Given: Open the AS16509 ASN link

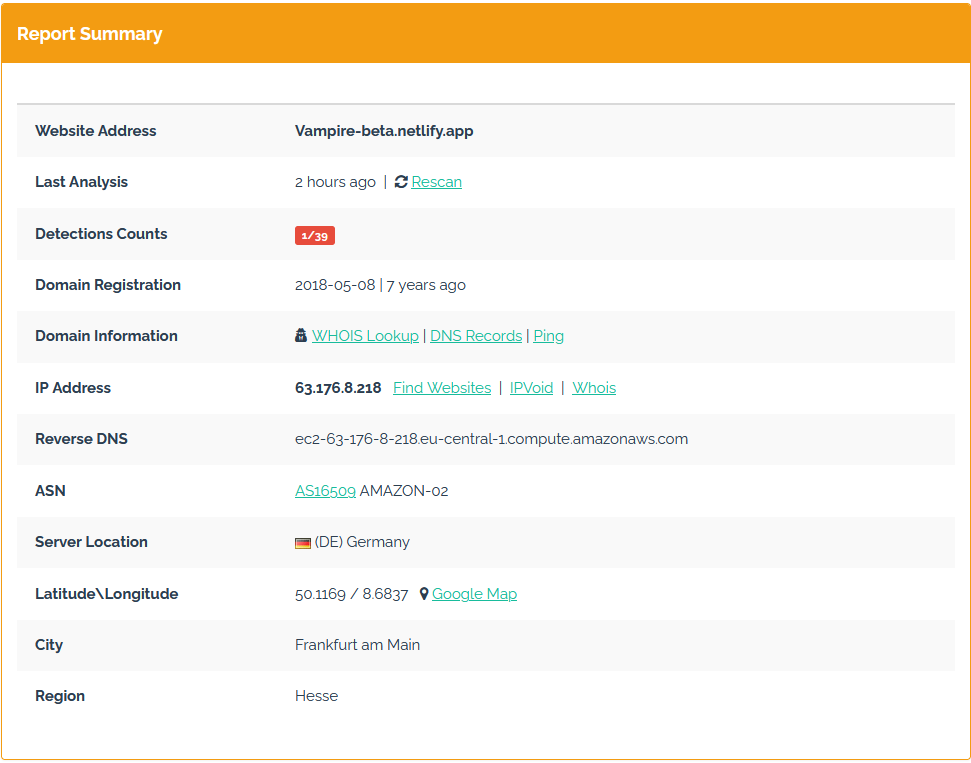Looking at the screenshot, I should (325, 491).
